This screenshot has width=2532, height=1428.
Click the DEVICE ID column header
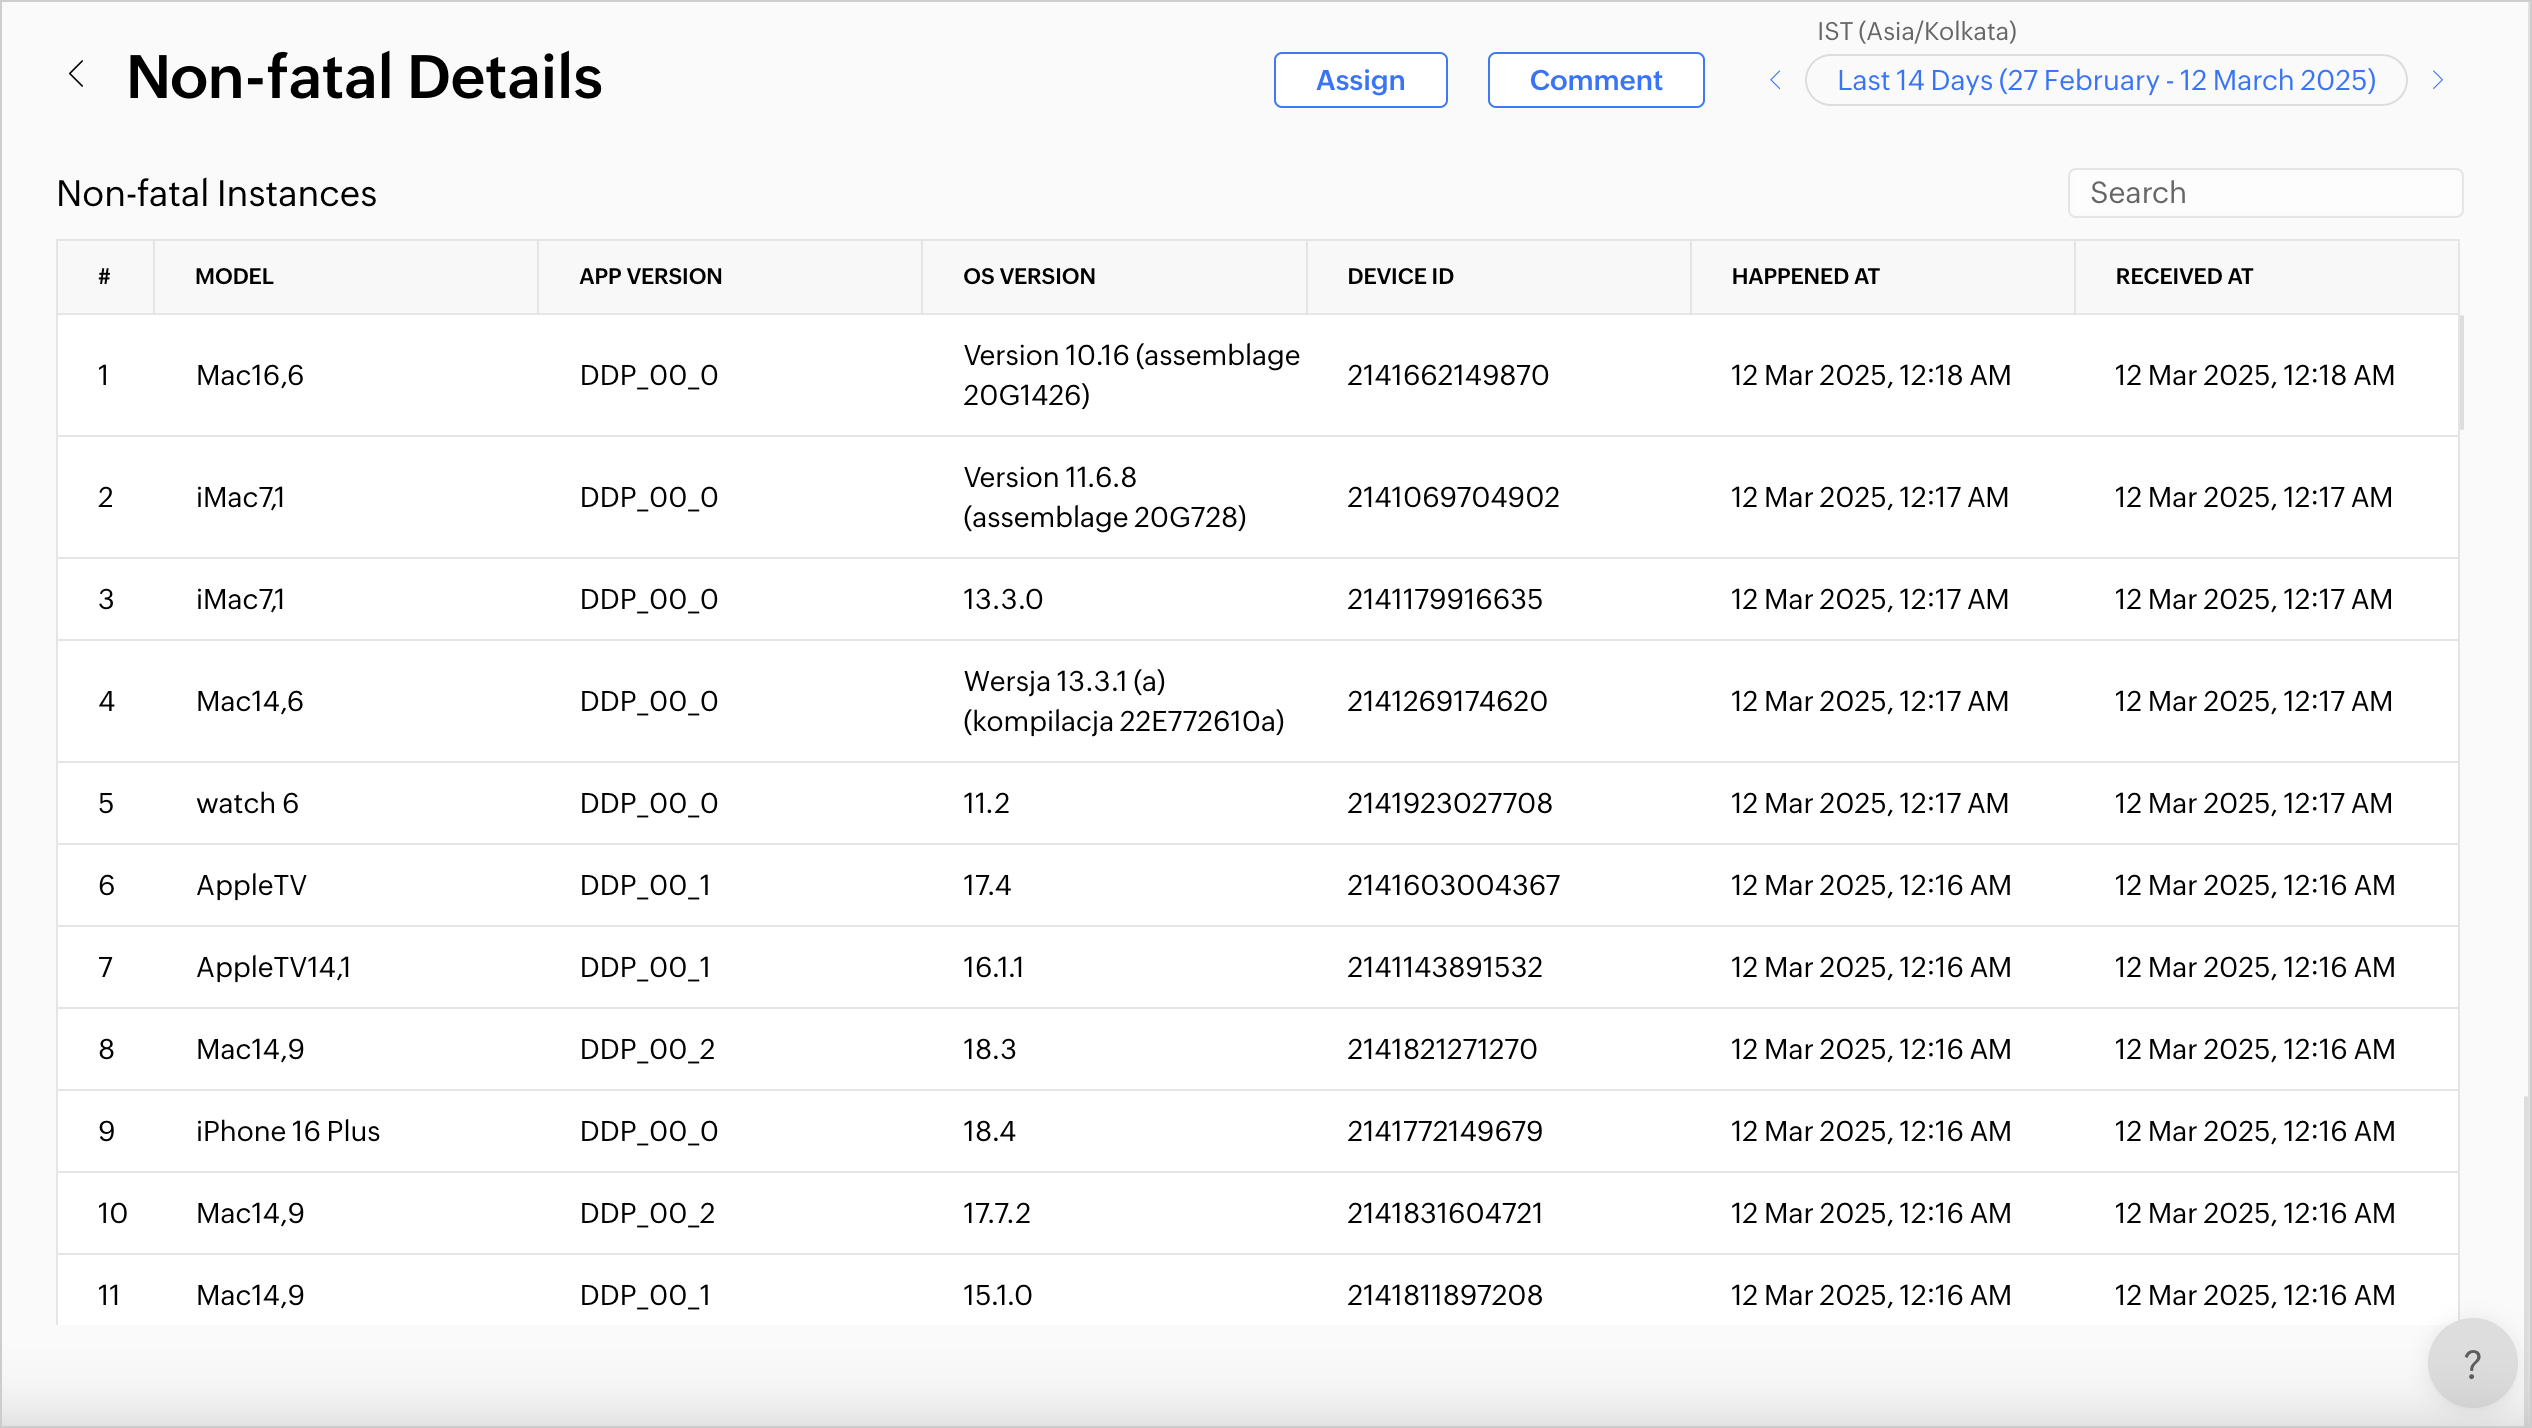[x=1400, y=277]
